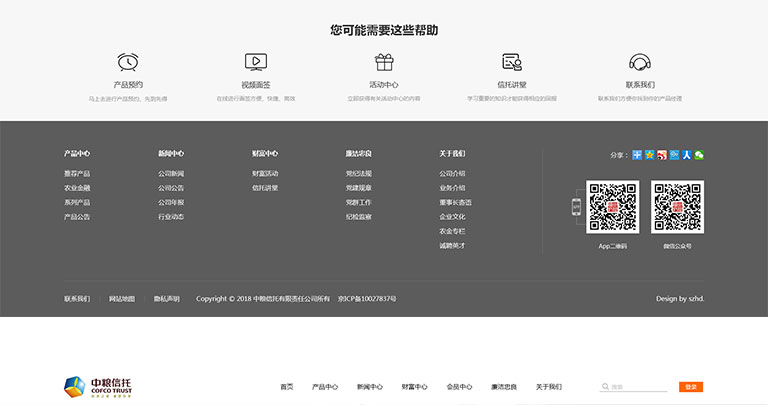Share via the Sina Weibo icon
Screen dimensions: 768x405
(x=662, y=155)
